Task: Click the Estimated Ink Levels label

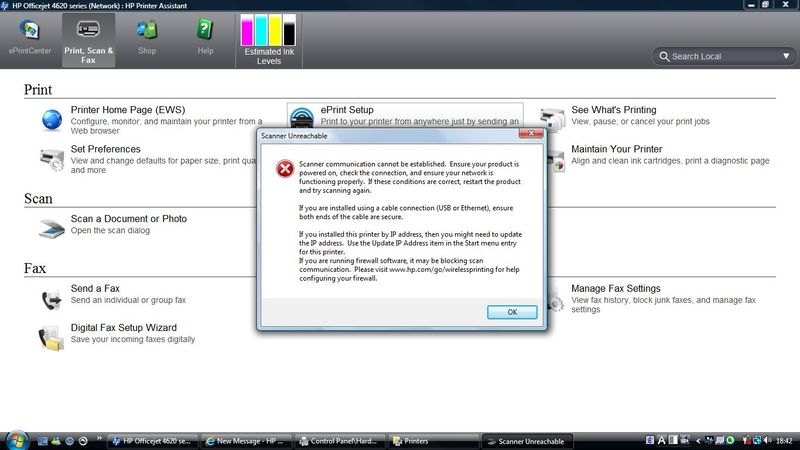Action: [x=269, y=56]
